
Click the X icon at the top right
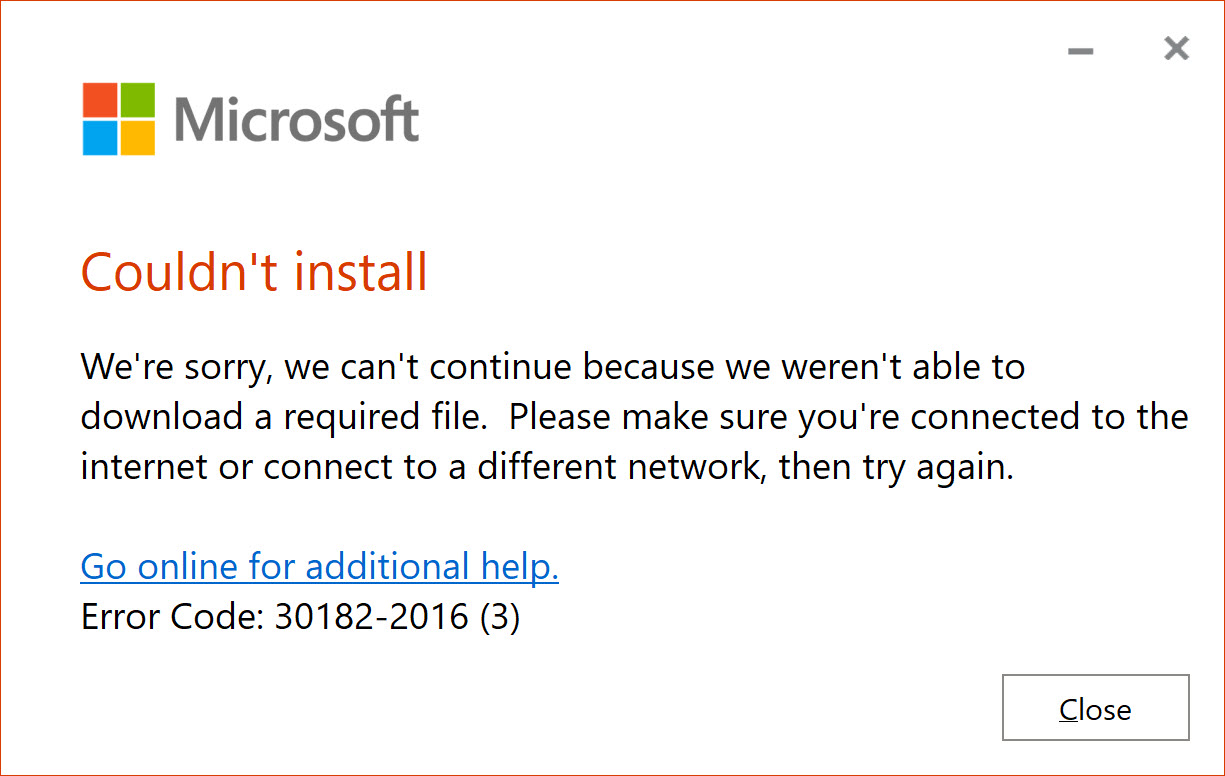[x=1175, y=48]
